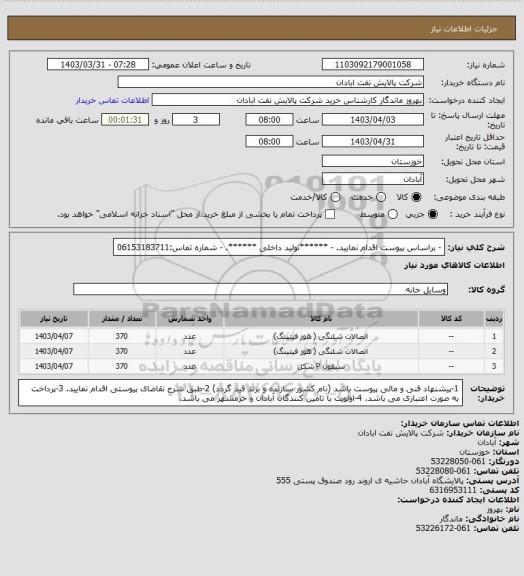Click the requester field بهروز ماندگار
The image size is (524, 576).
(288, 100)
